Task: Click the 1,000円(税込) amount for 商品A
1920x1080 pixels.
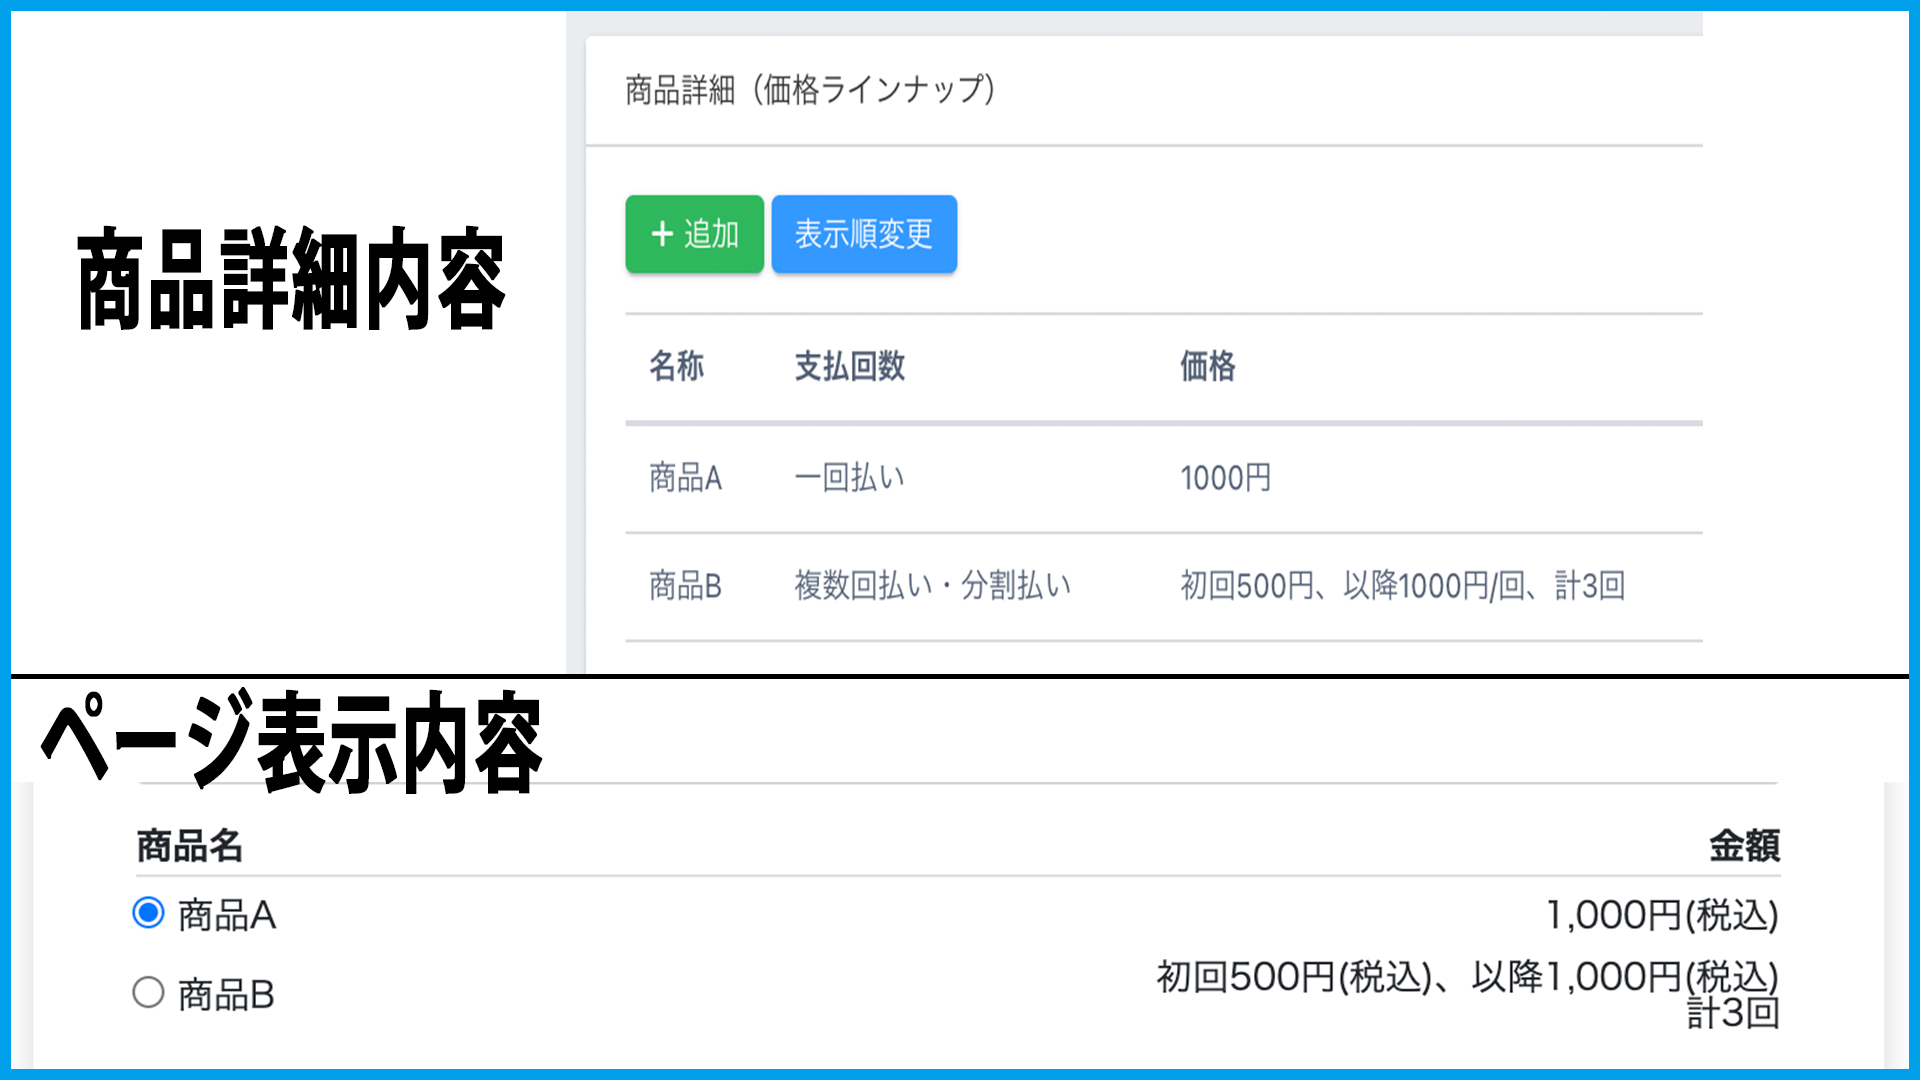Action: 1662,915
